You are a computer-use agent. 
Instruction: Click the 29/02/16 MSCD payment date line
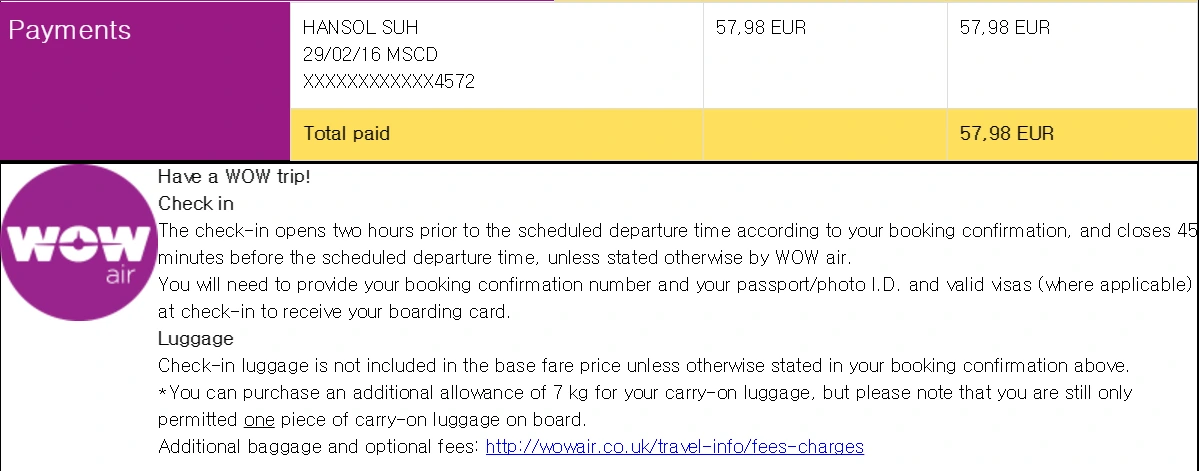click(x=370, y=55)
